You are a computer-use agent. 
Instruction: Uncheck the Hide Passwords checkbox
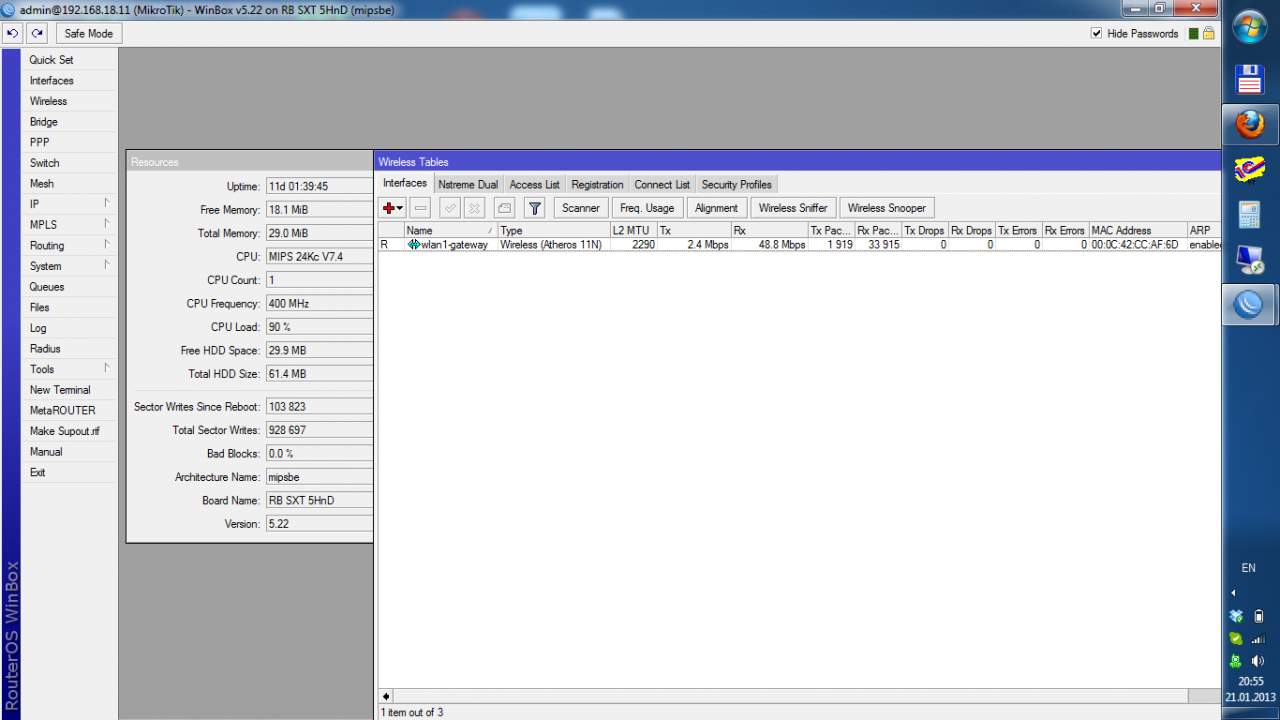(1097, 33)
